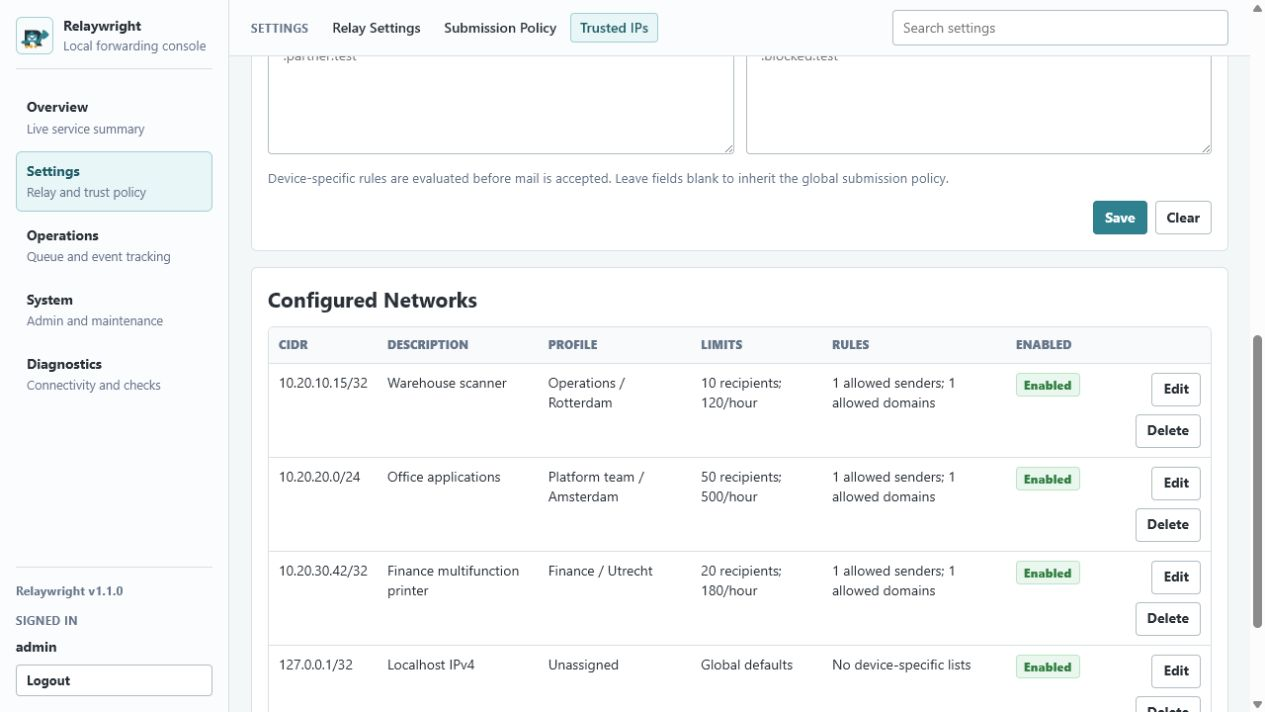The width and height of the screenshot is (1265, 712).
Task: Click the PROFILE column header
Action: point(572,345)
